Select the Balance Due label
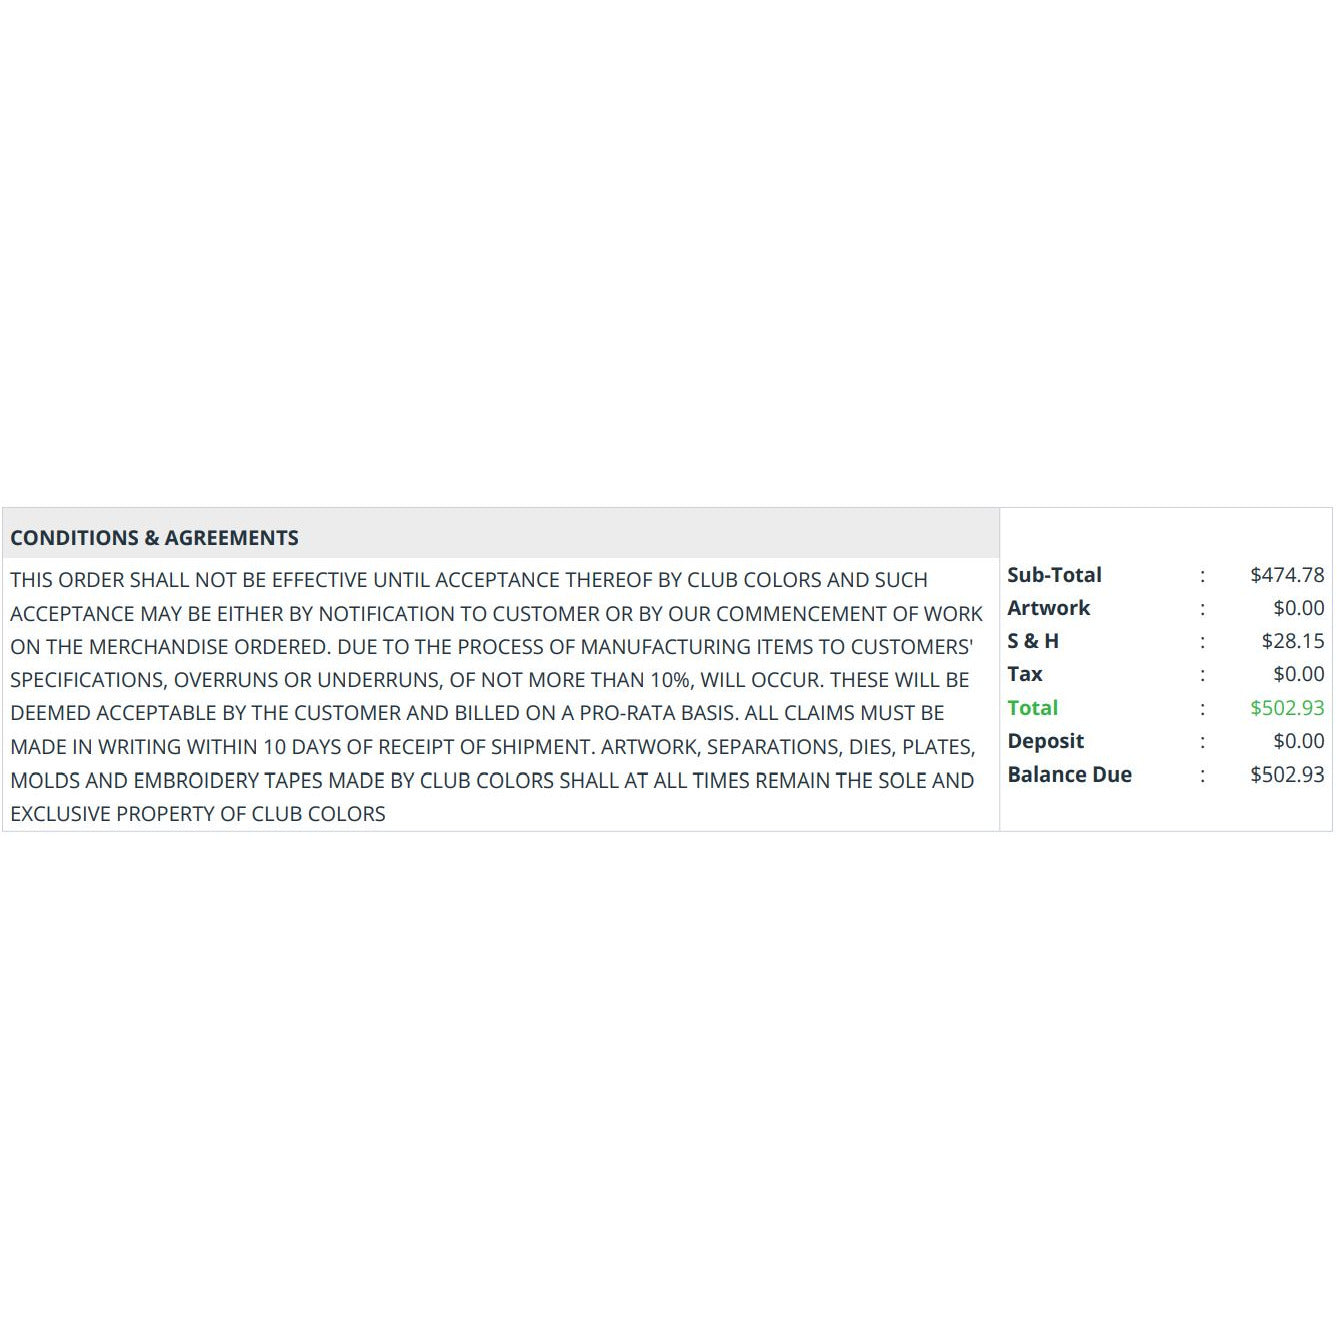 pos(1069,774)
